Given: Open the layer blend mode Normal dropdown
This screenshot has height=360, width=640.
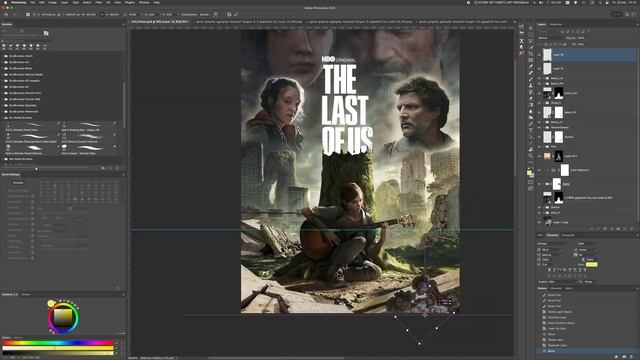Looking at the screenshot, I should point(551,38).
